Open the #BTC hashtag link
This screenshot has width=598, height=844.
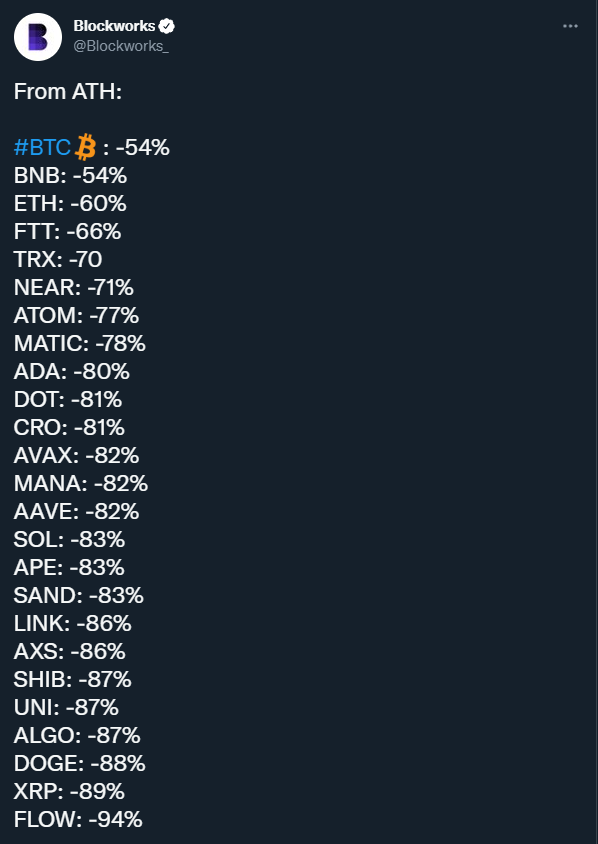tap(43, 147)
